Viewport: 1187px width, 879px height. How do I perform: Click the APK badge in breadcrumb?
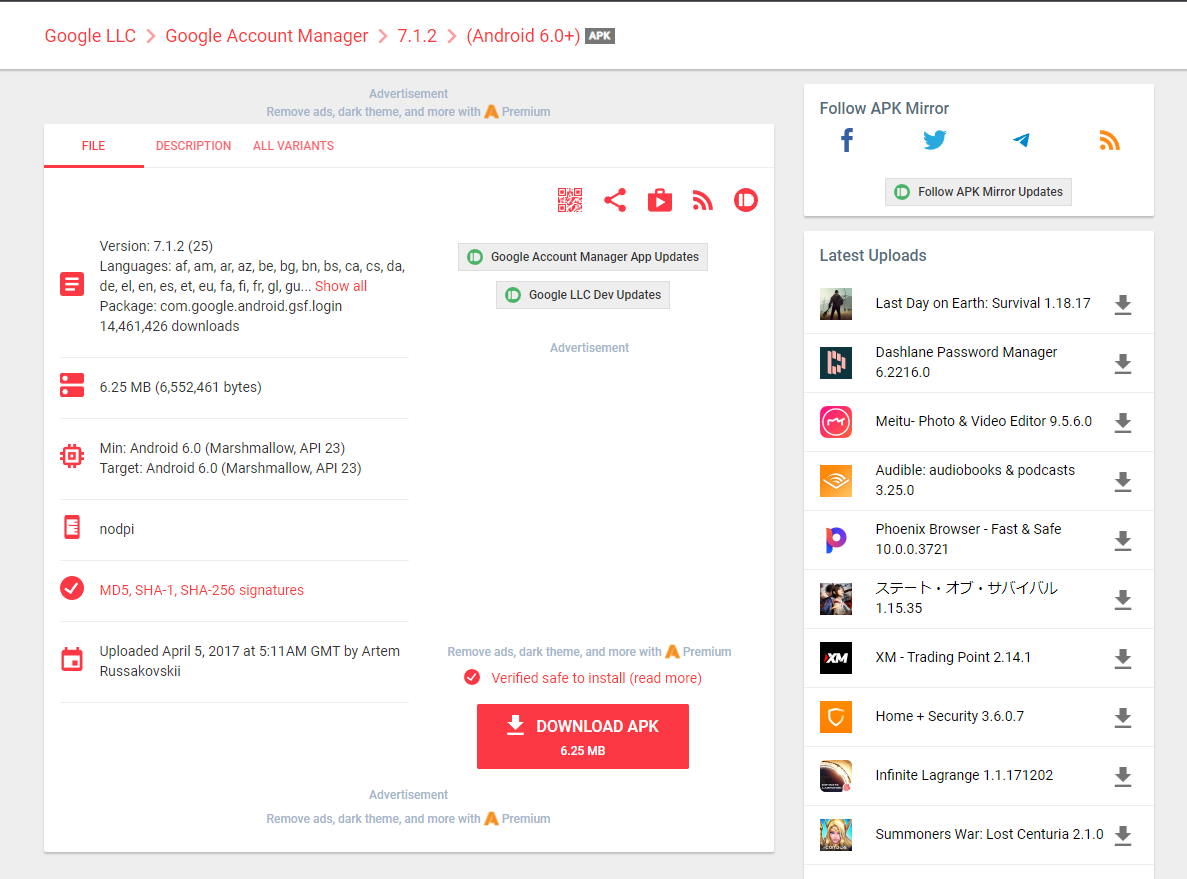(x=600, y=36)
